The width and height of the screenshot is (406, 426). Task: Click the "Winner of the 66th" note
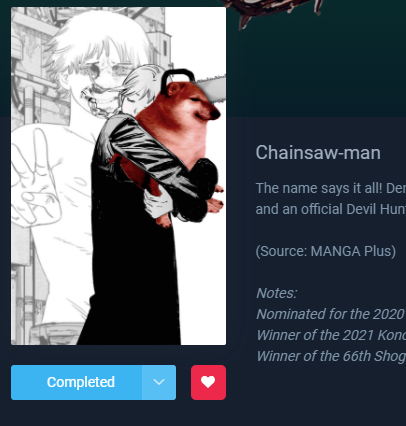(x=331, y=356)
